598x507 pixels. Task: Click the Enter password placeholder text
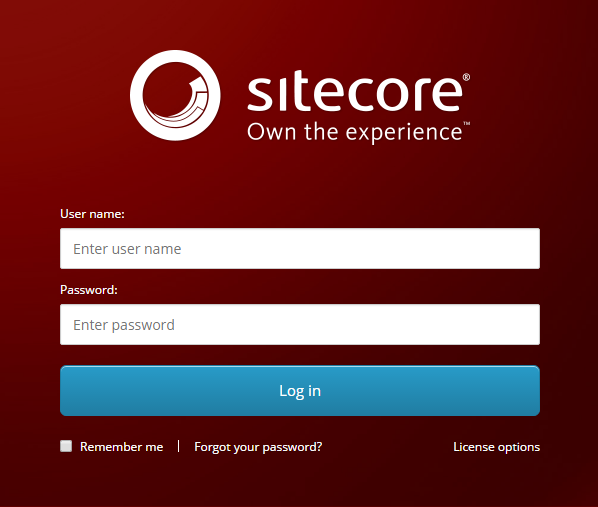tap(124, 325)
